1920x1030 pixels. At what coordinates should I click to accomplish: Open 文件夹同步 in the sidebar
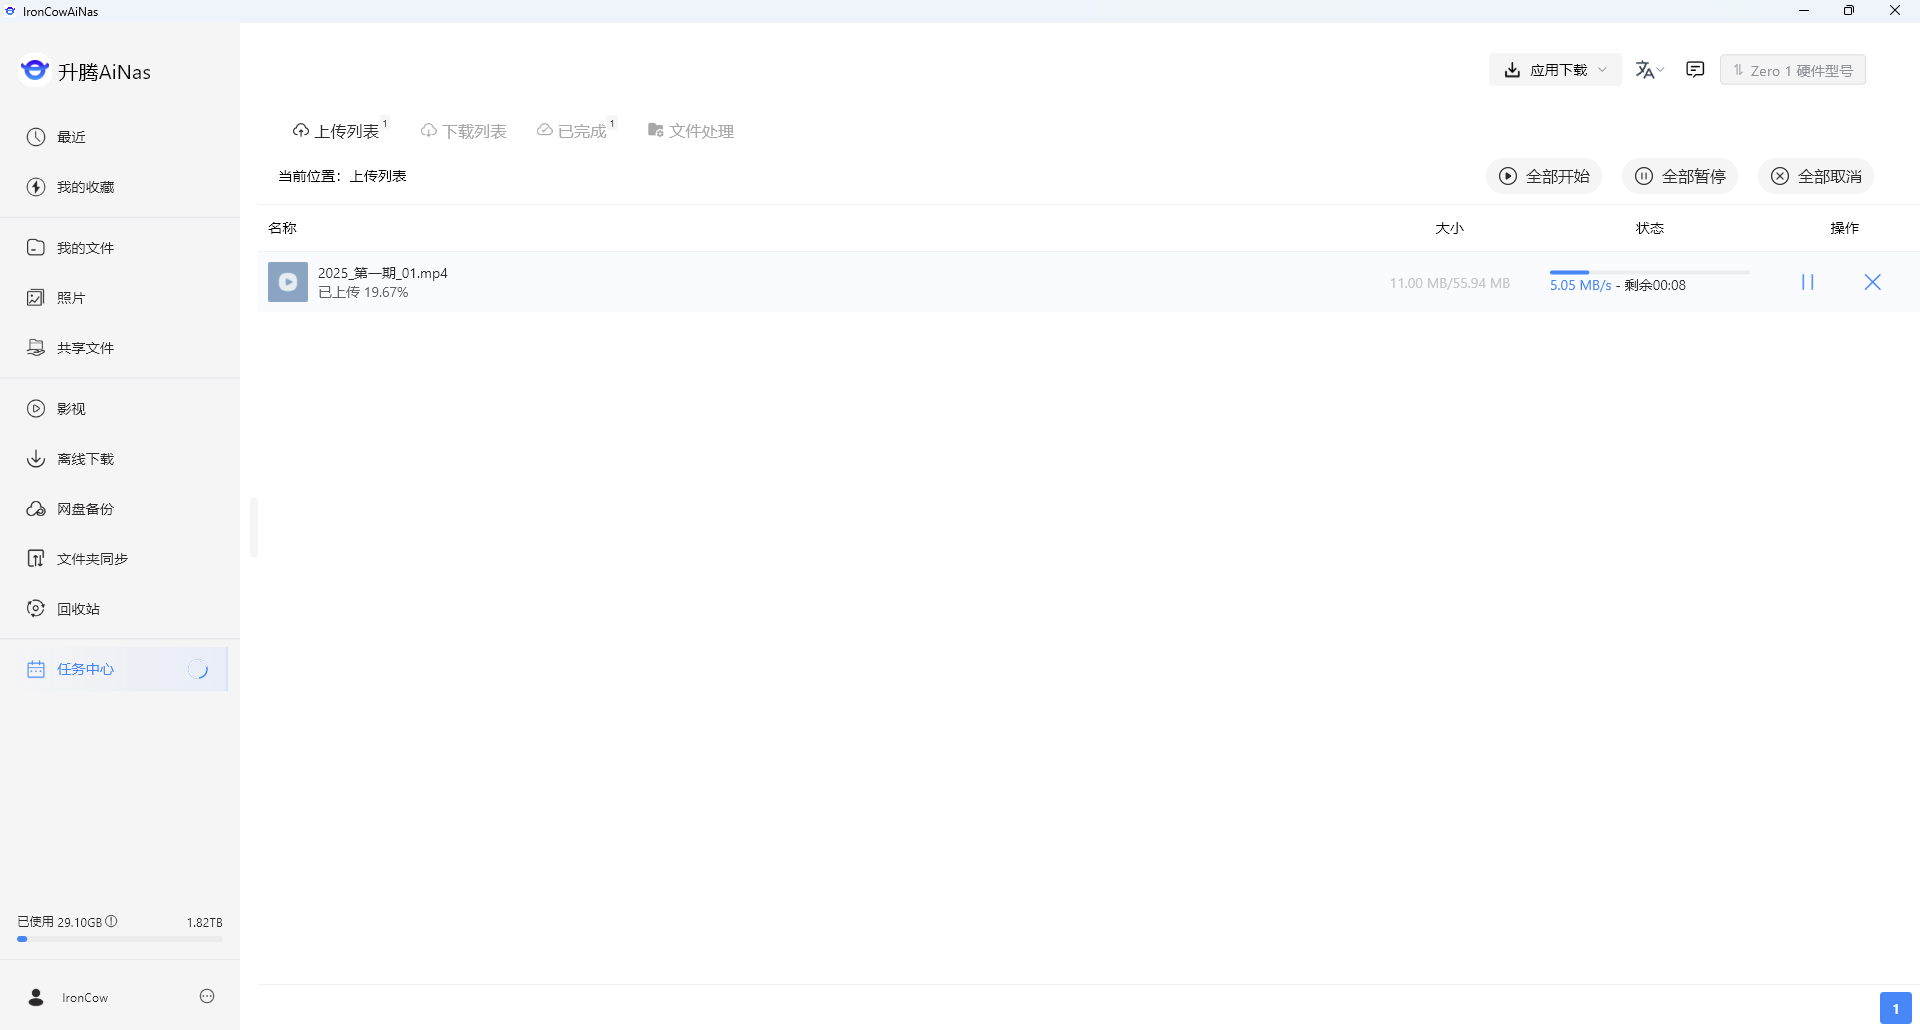(x=92, y=558)
